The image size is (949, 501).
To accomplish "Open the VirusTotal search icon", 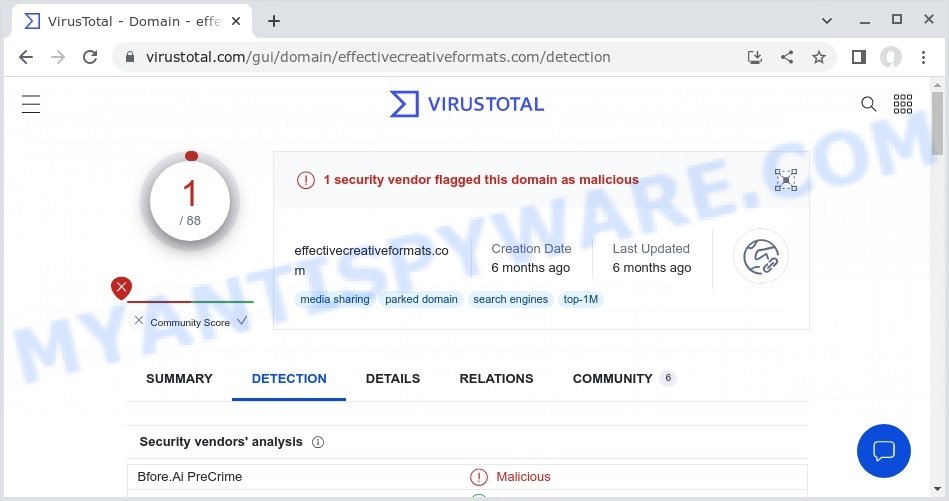I will pos(869,104).
